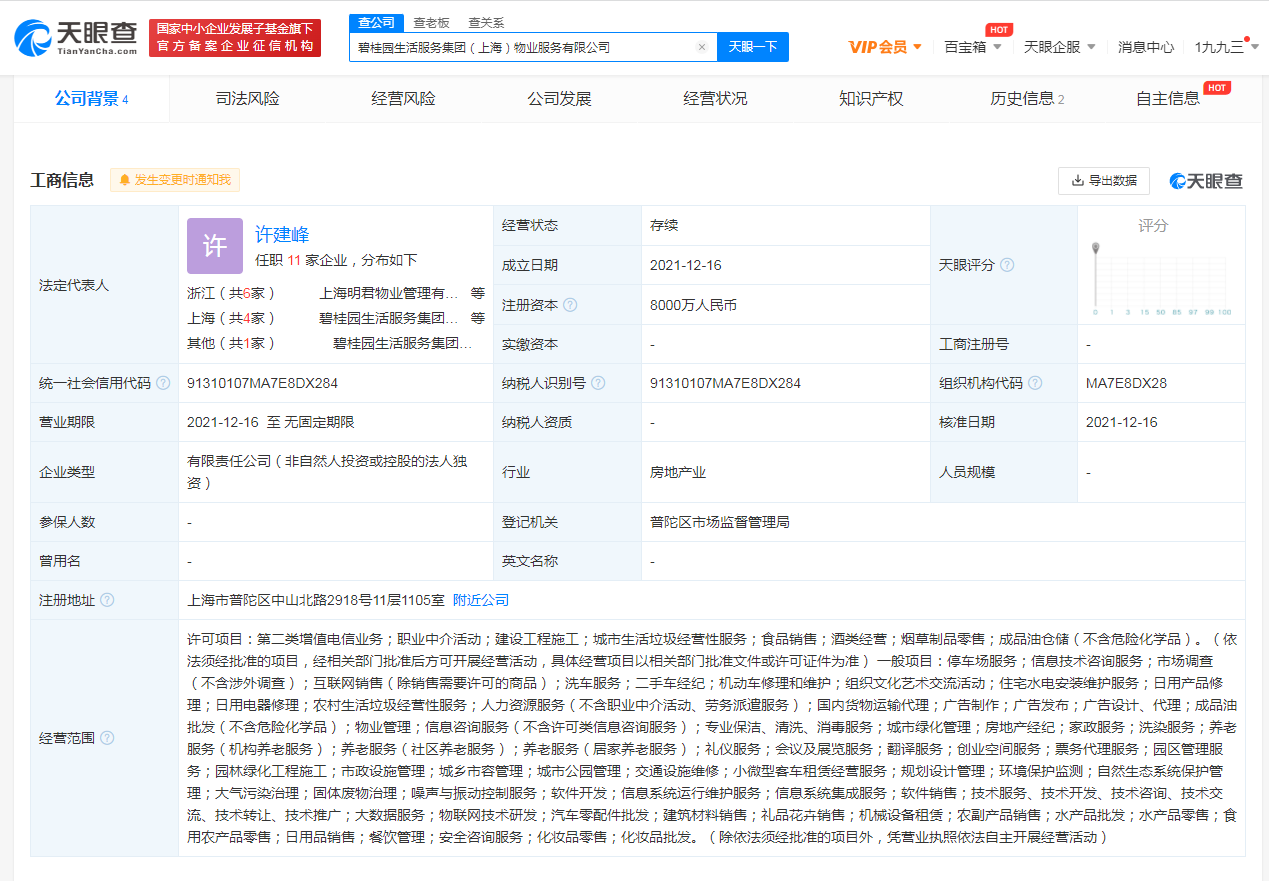Switch to the 司法风险 tab

247,99
